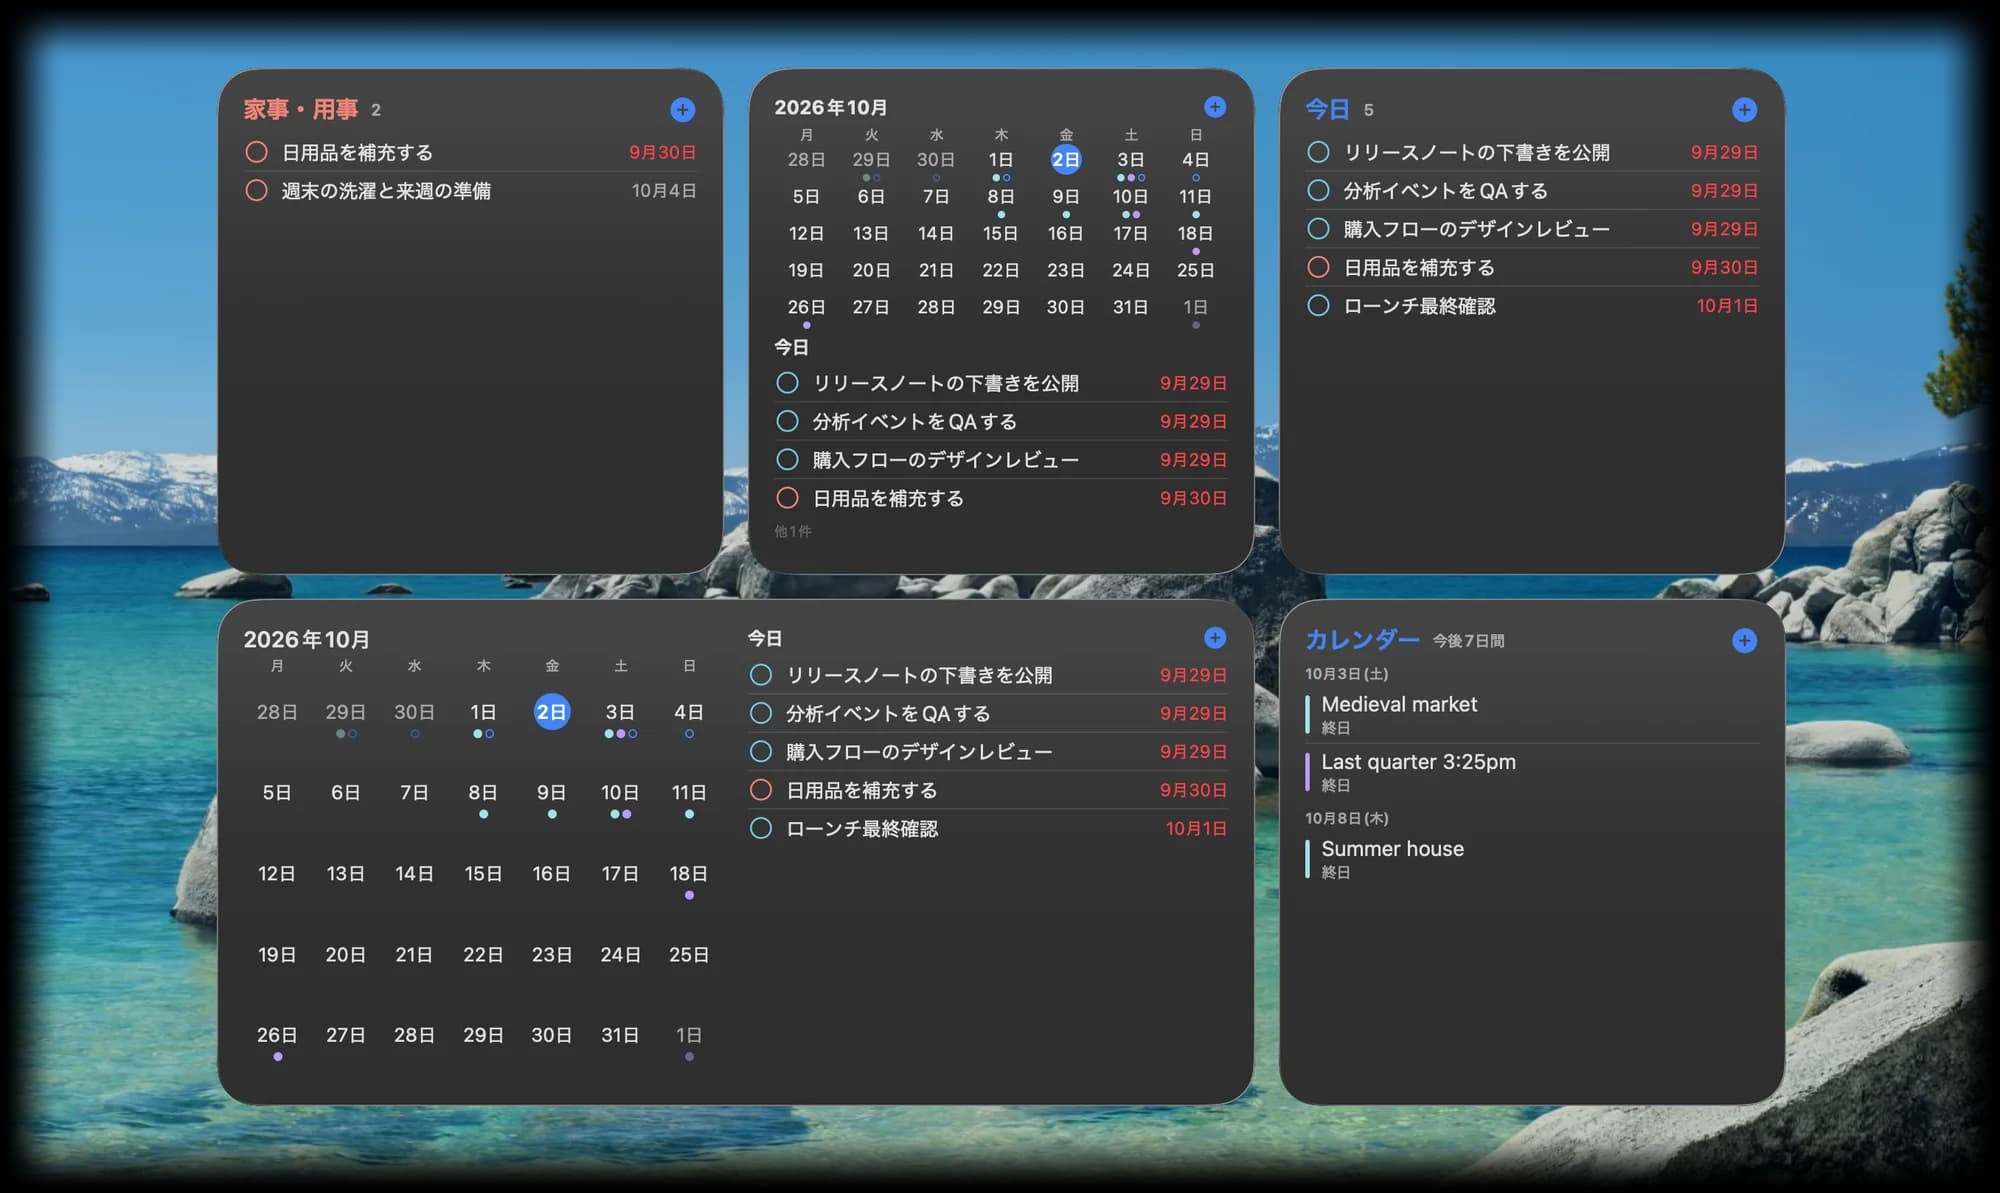
Task: Open the 10月8日(木) date header
Action: click(x=1346, y=818)
